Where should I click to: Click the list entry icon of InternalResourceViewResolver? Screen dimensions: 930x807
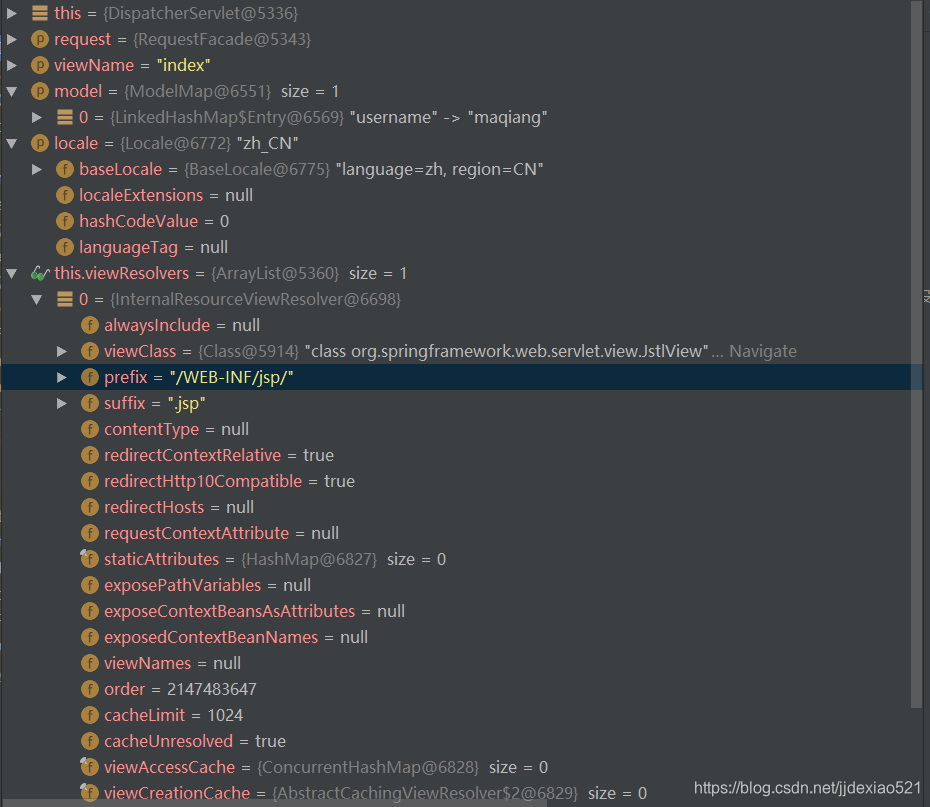[x=65, y=299]
